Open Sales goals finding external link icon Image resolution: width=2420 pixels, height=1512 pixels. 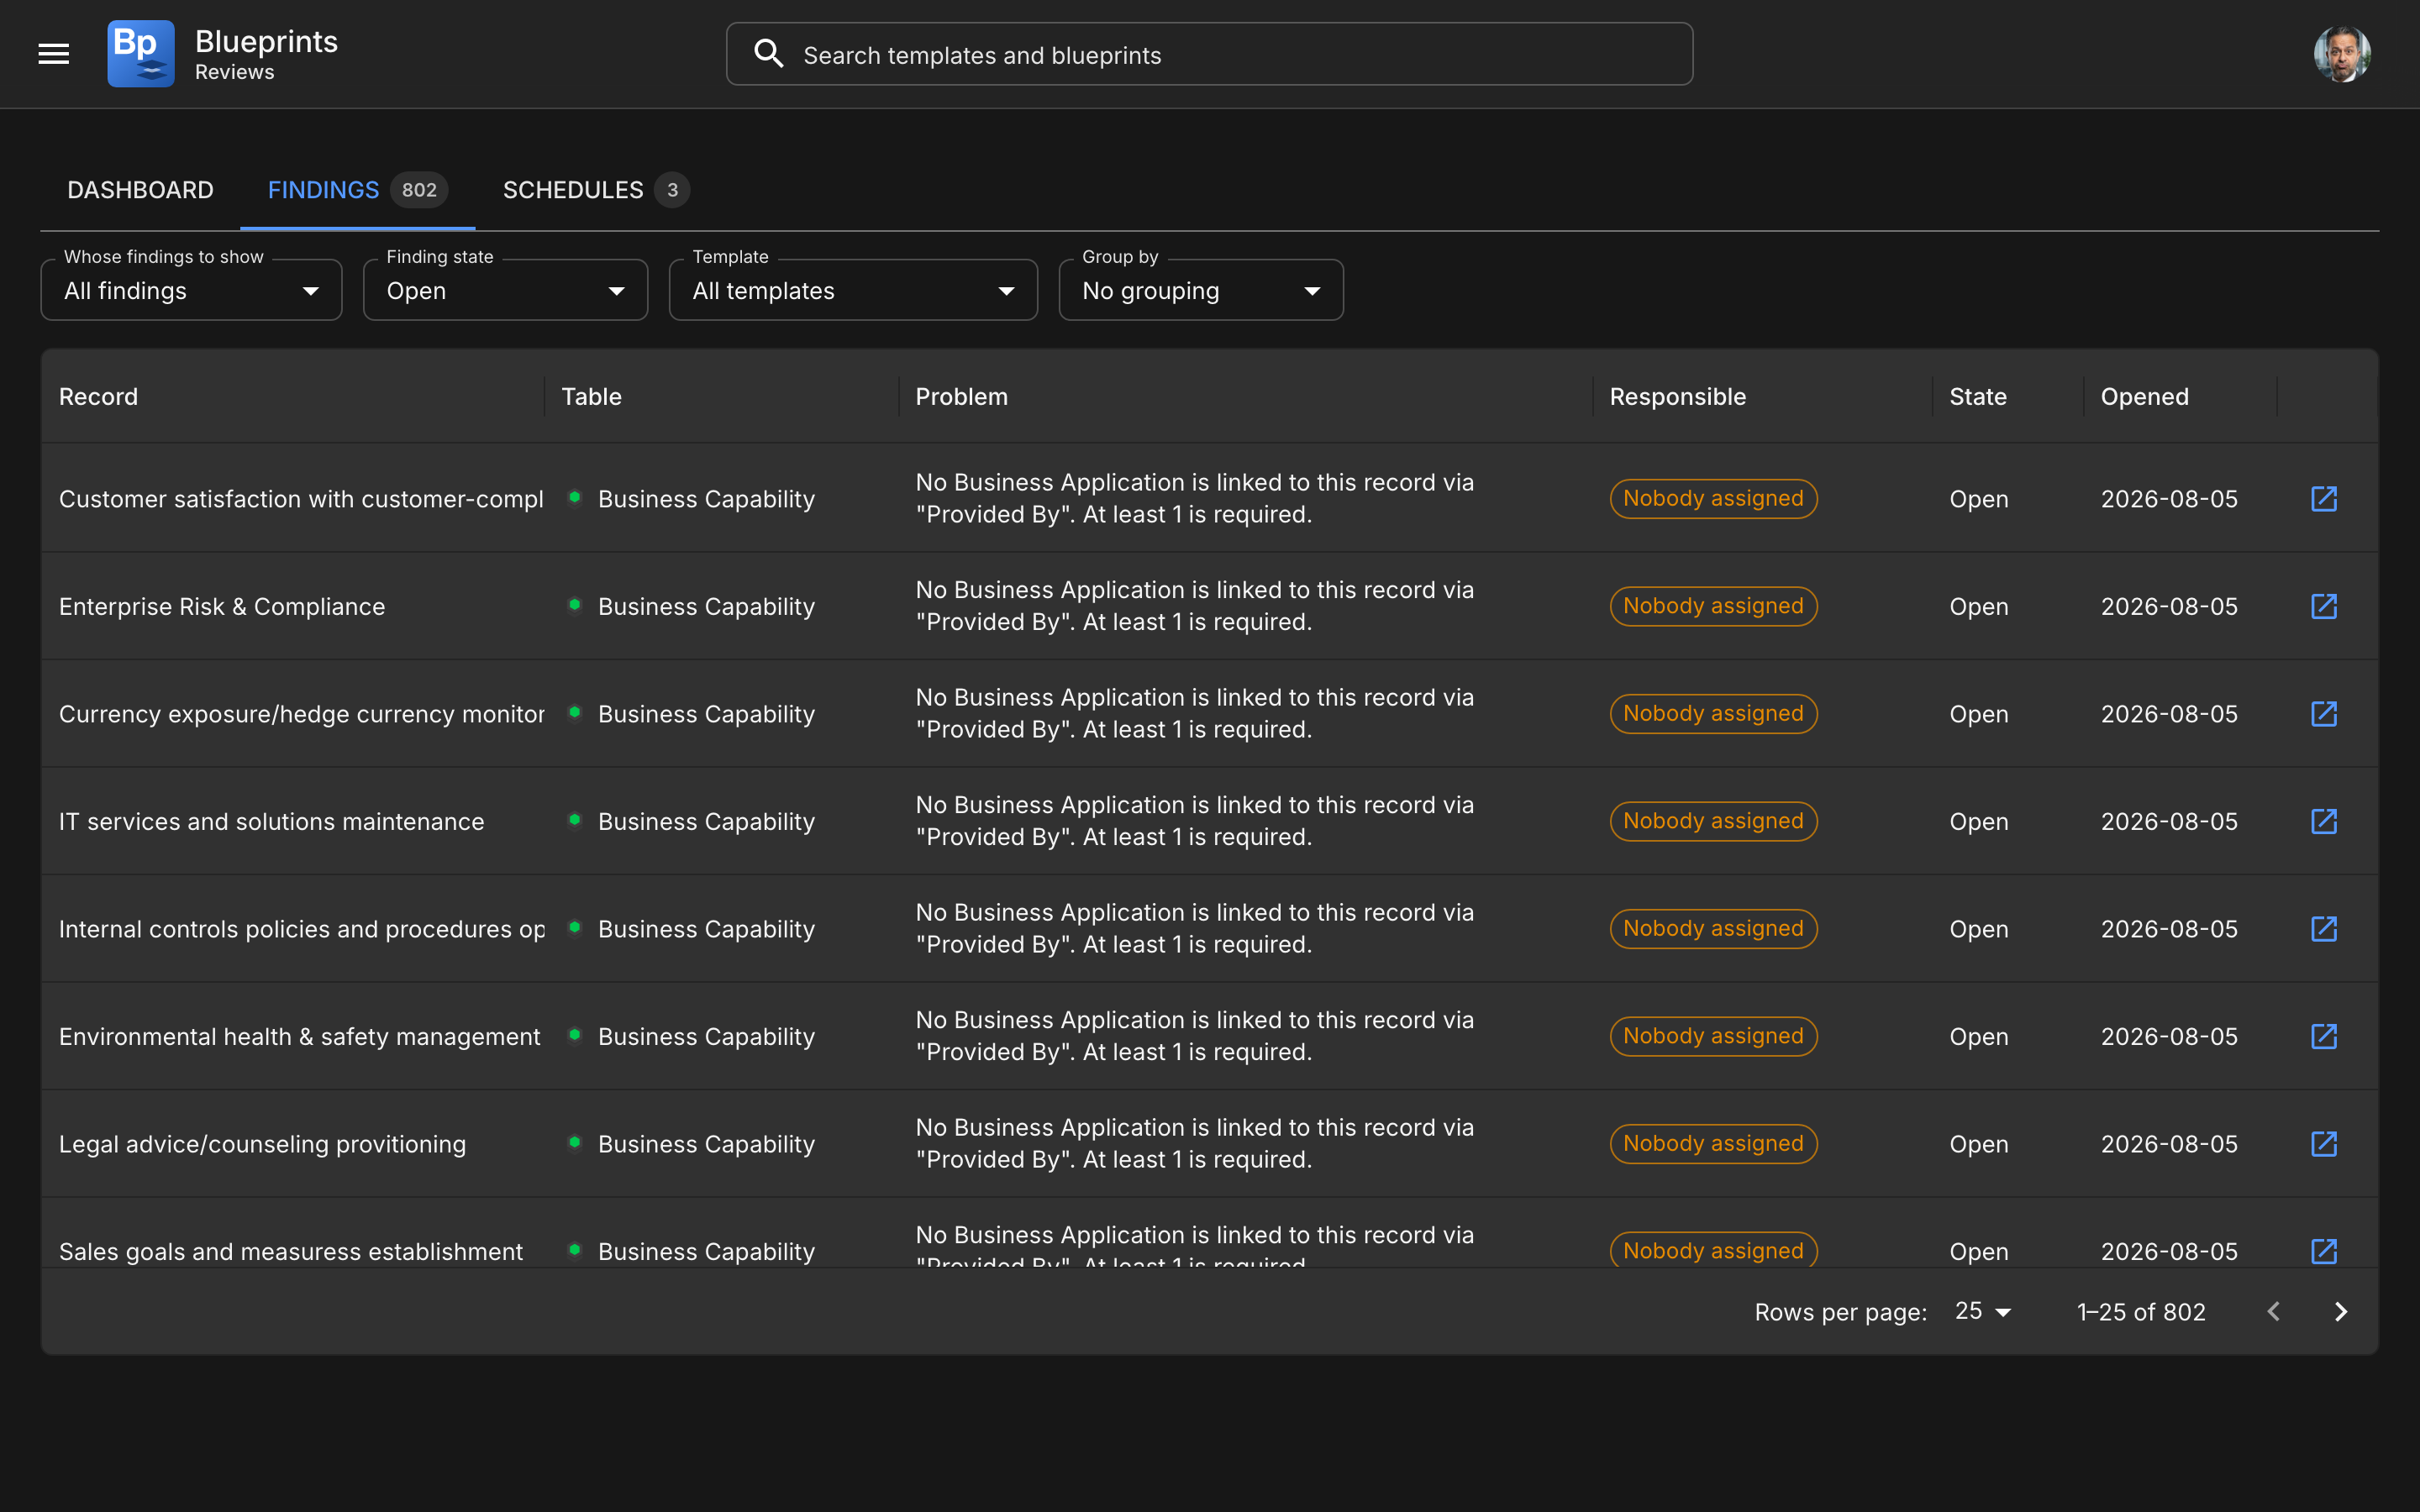(x=2324, y=1250)
